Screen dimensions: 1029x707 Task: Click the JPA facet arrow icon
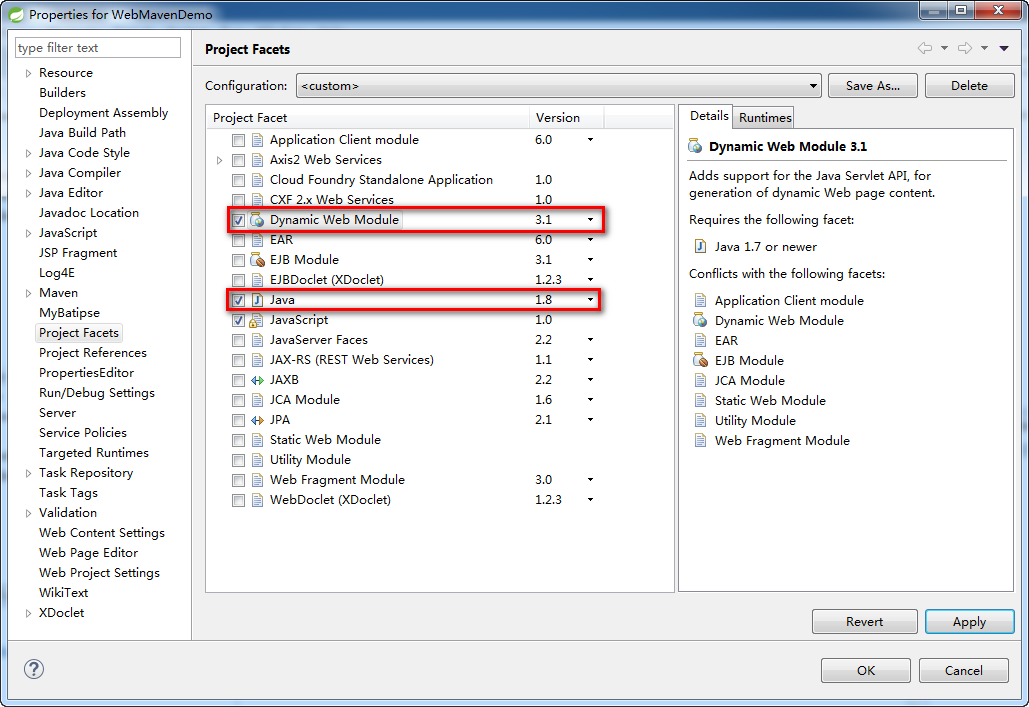pos(257,420)
